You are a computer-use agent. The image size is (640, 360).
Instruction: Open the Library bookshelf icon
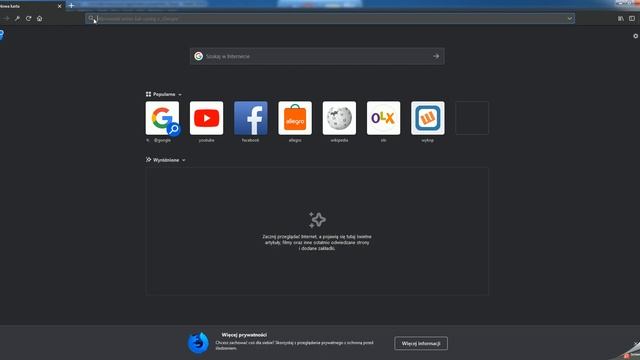[621, 18]
